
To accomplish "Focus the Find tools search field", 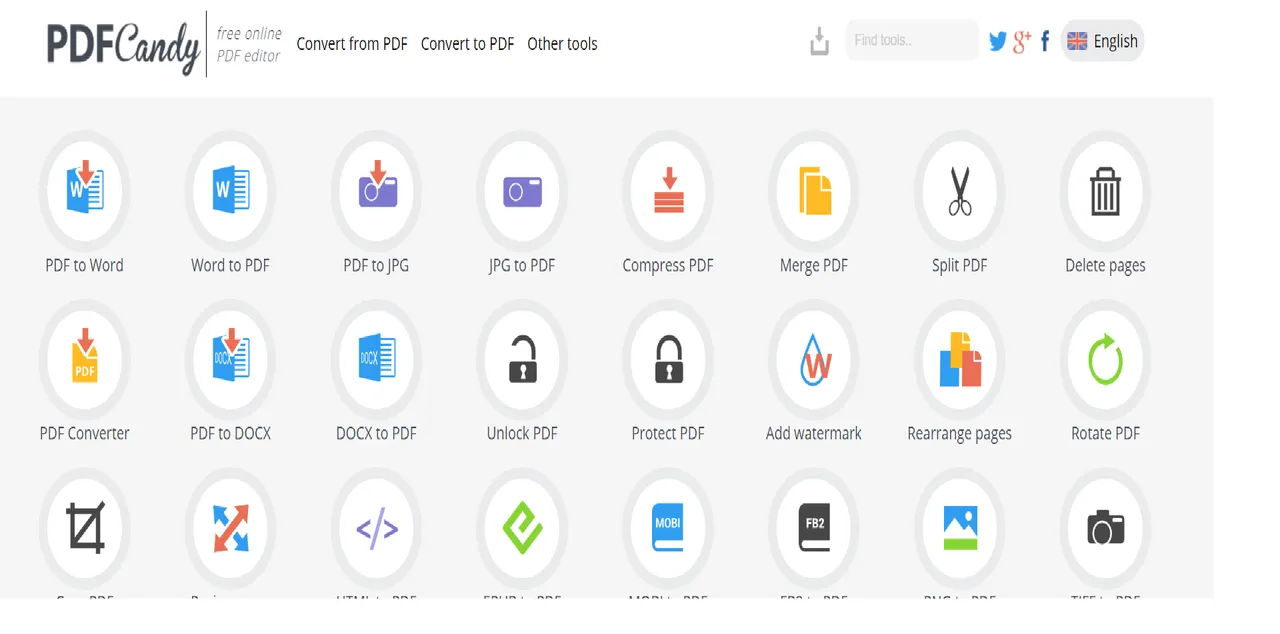I will (912, 40).
